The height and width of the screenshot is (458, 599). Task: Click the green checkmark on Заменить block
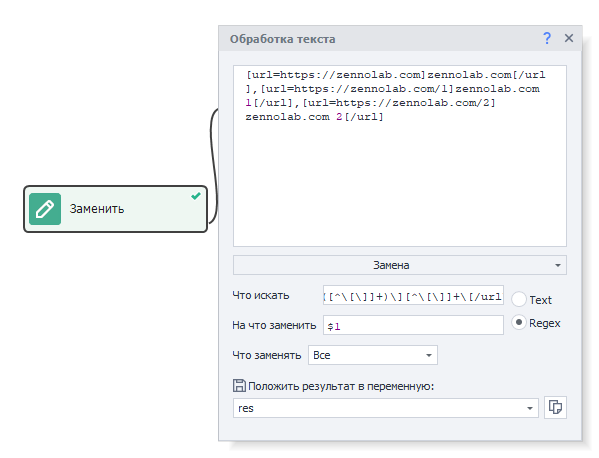[x=196, y=196]
